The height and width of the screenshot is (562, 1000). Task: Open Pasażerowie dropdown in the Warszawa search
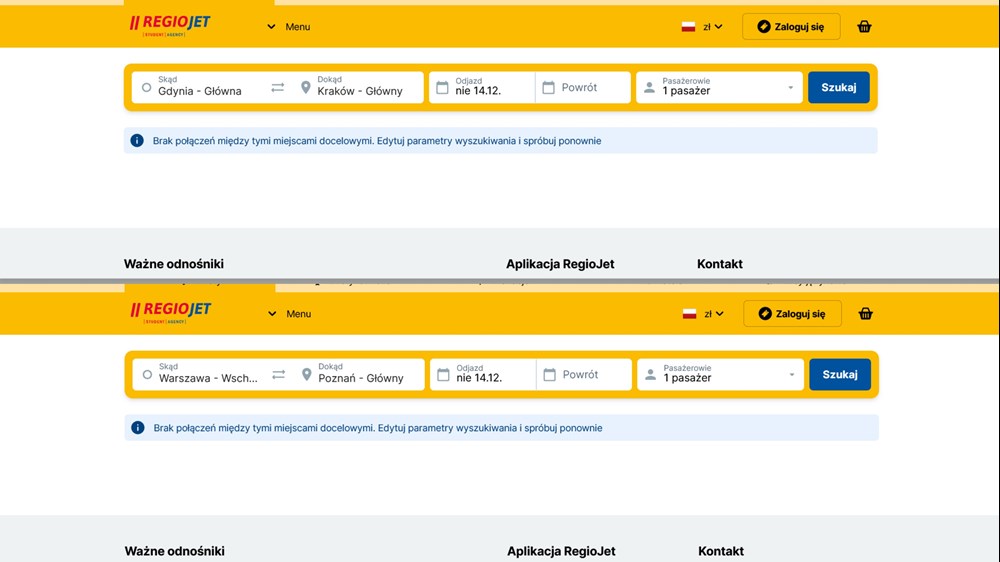coord(721,375)
